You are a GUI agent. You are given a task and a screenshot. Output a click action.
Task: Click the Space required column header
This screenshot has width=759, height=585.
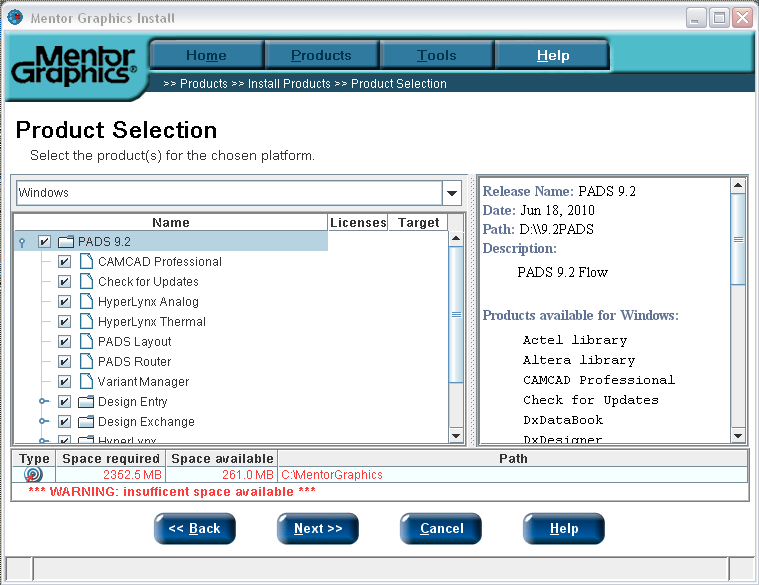coord(111,459)
